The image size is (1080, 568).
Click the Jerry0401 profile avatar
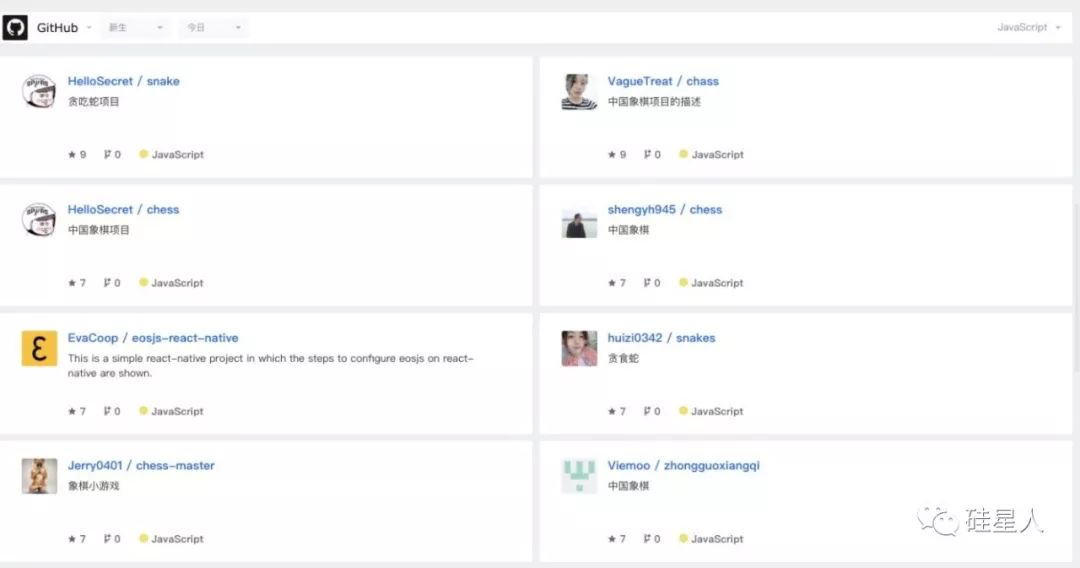click(x=39, y=476)
